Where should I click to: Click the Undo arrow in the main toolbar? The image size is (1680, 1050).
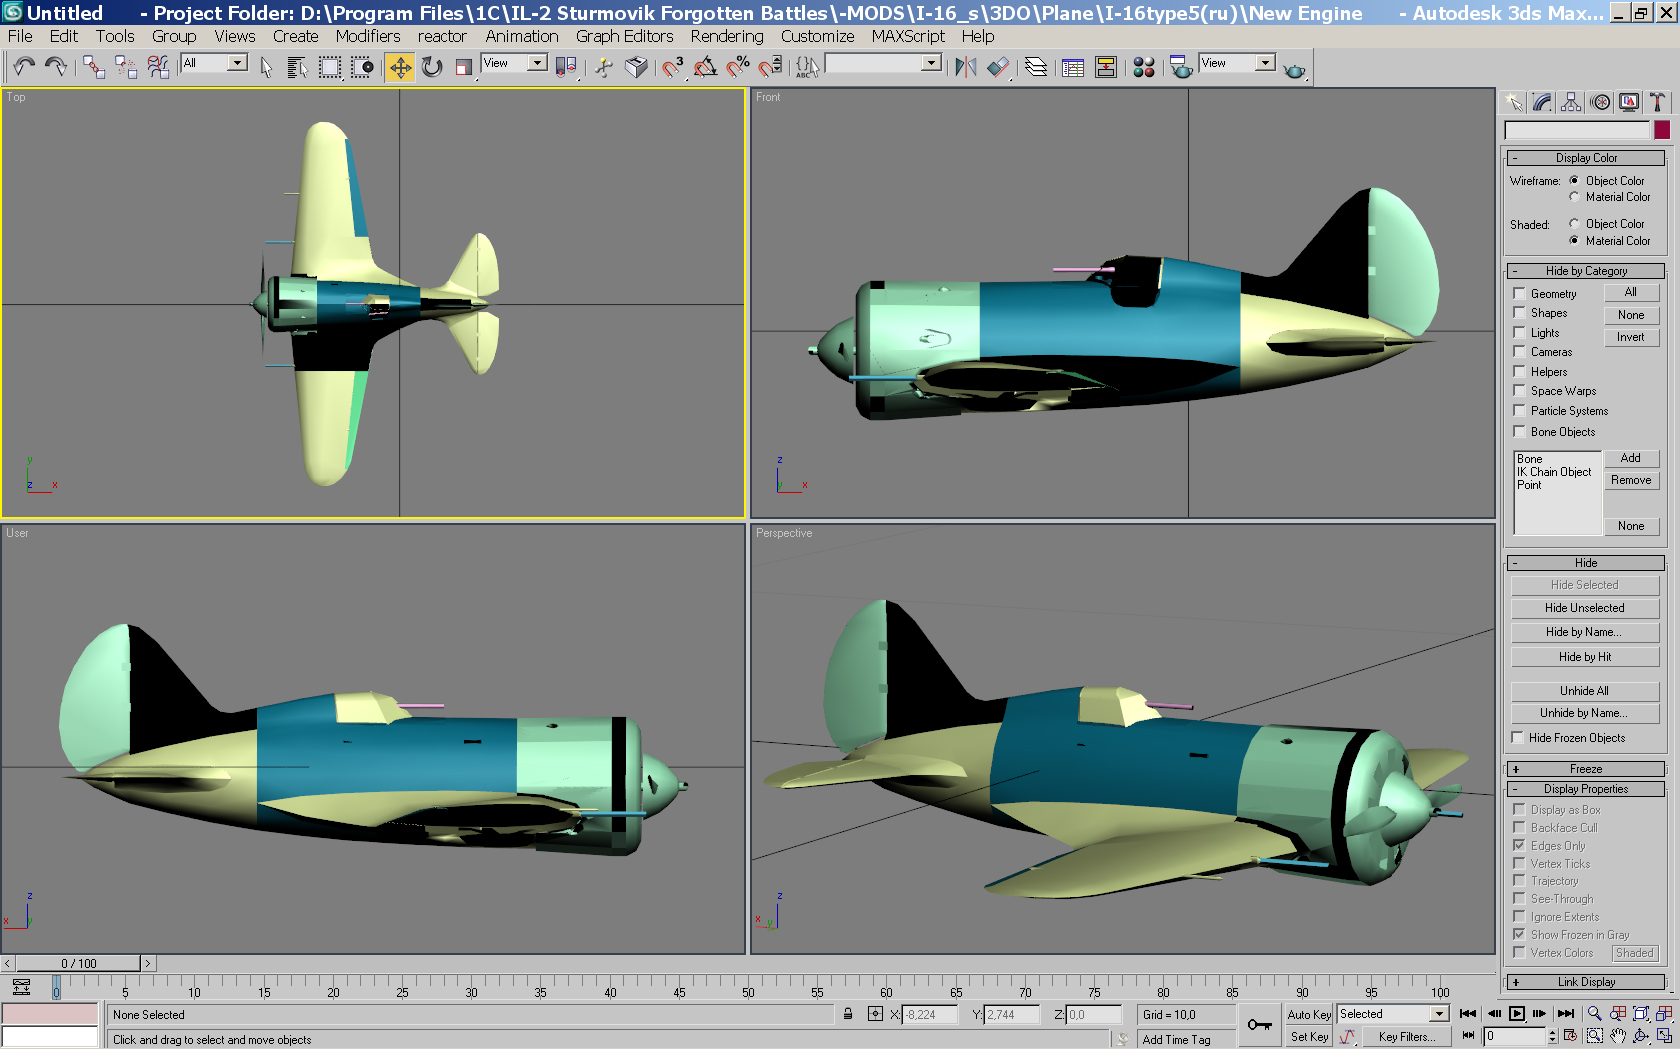(x=24, y=67)
